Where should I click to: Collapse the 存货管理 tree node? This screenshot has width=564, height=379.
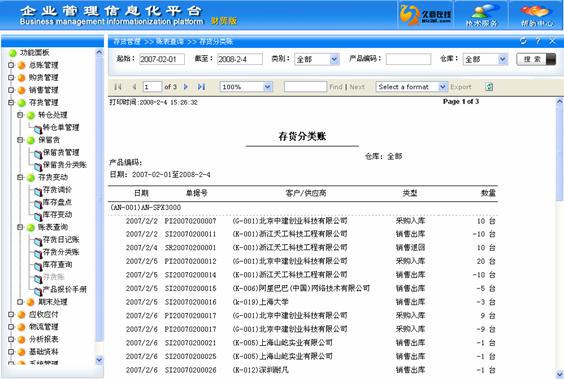point(11,102)
